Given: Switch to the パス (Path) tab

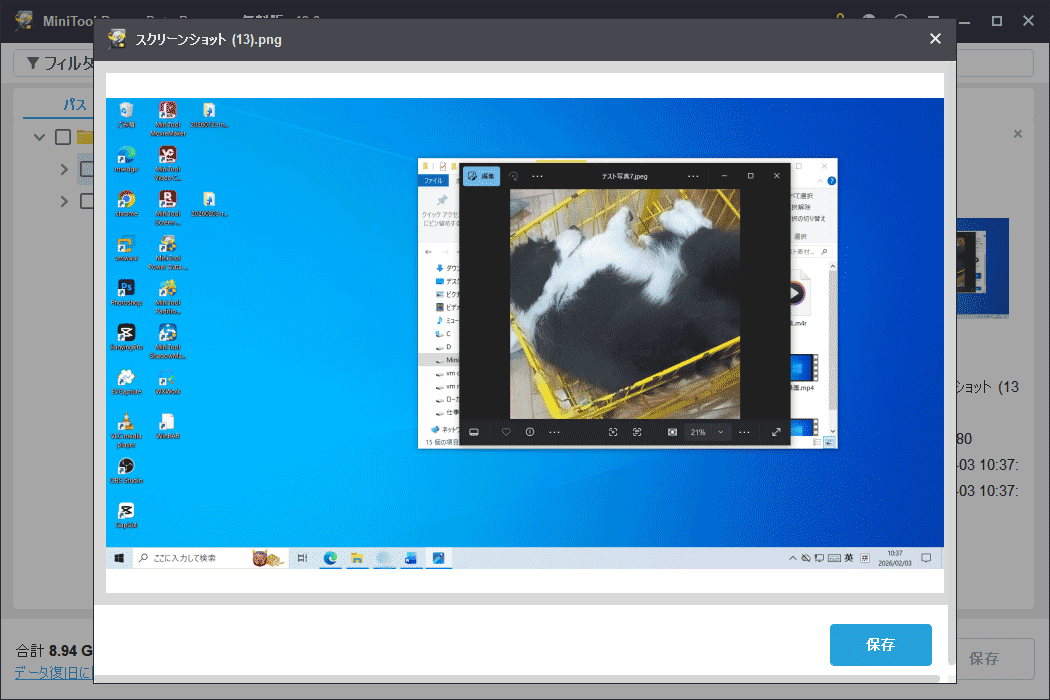Looking at the screenshot, I should click(x=74, y=104).
